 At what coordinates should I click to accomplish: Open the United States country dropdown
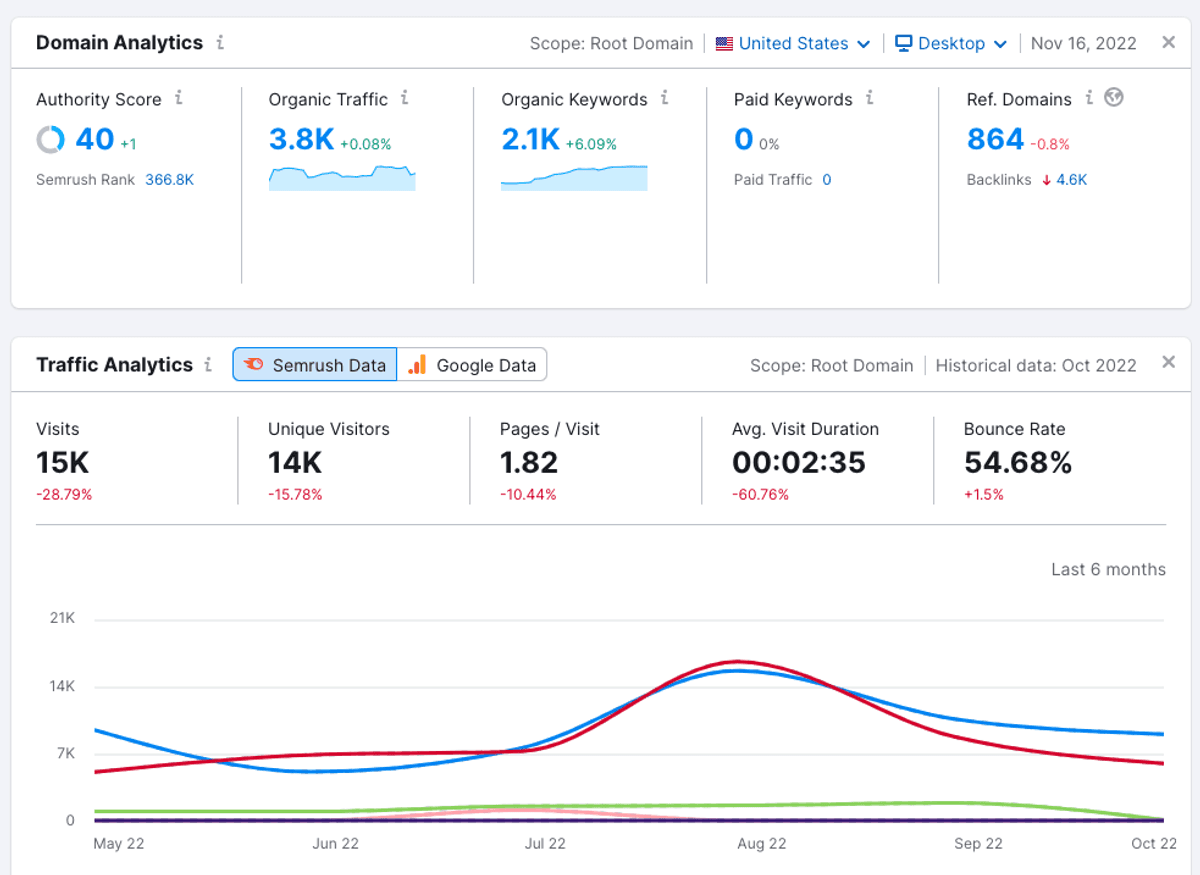pos(793,43)
